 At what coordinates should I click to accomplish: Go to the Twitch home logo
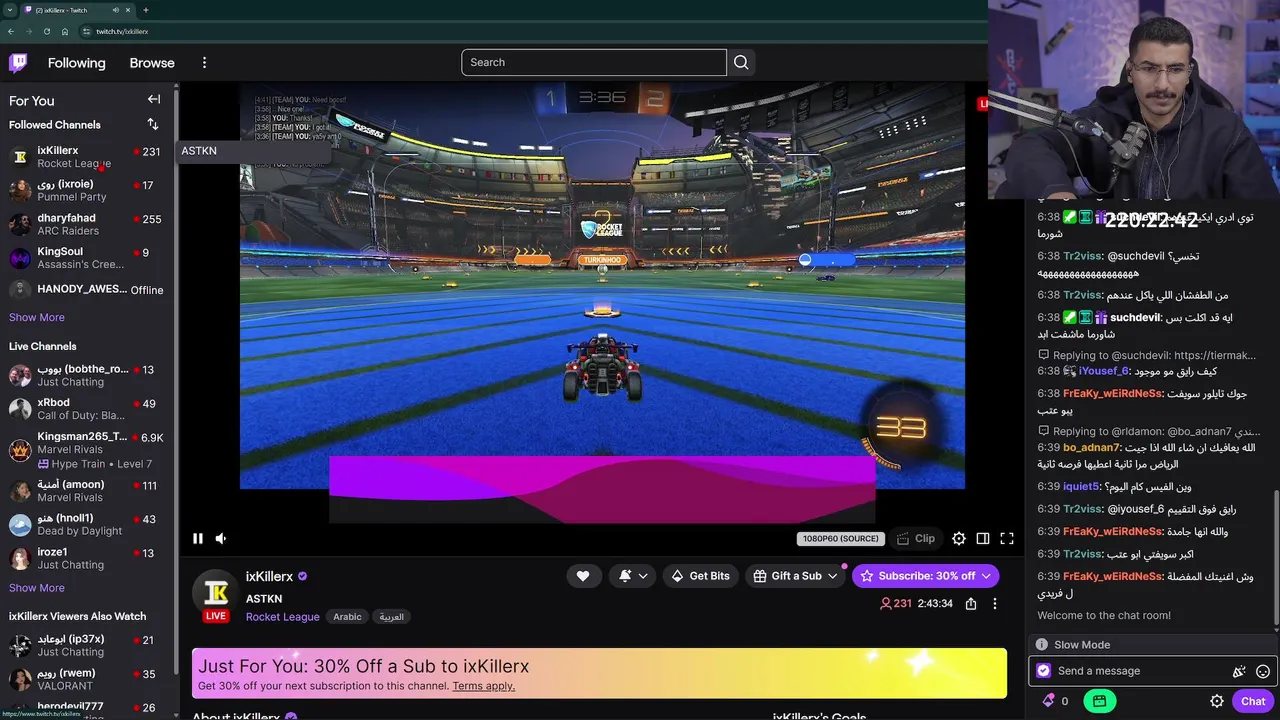pos(18,63)
